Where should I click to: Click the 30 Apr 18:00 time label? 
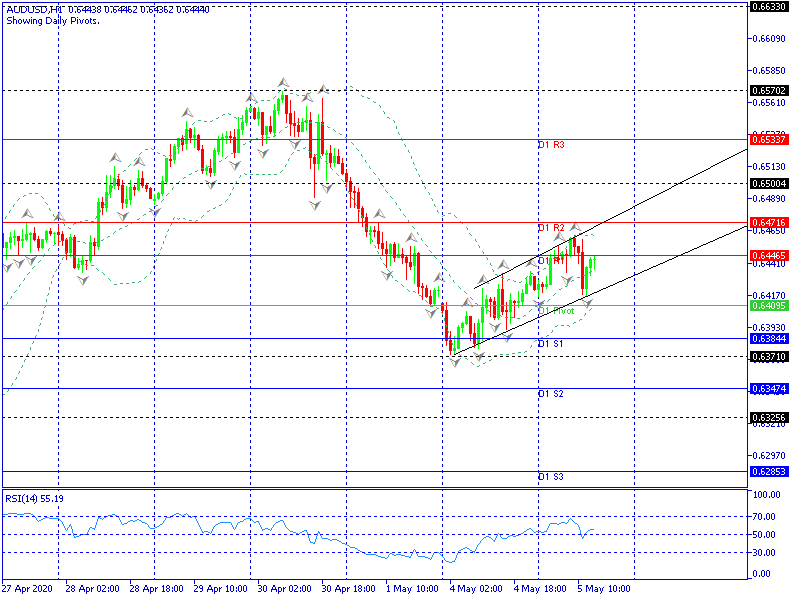point(348,589)
